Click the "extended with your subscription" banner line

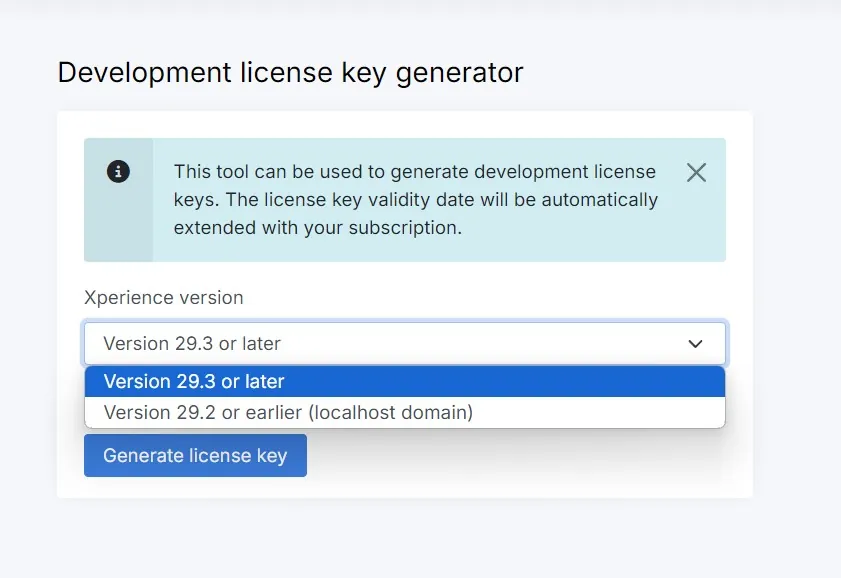point(318,228)
